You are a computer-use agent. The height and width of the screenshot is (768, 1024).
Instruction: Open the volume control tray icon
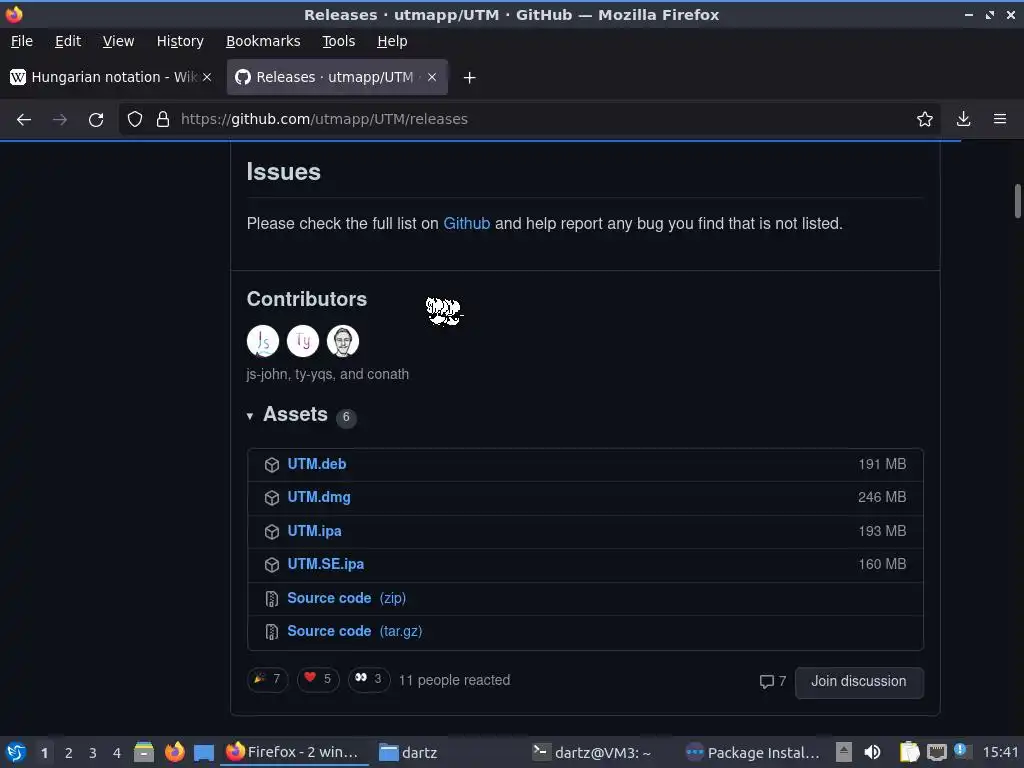(872, 752)
